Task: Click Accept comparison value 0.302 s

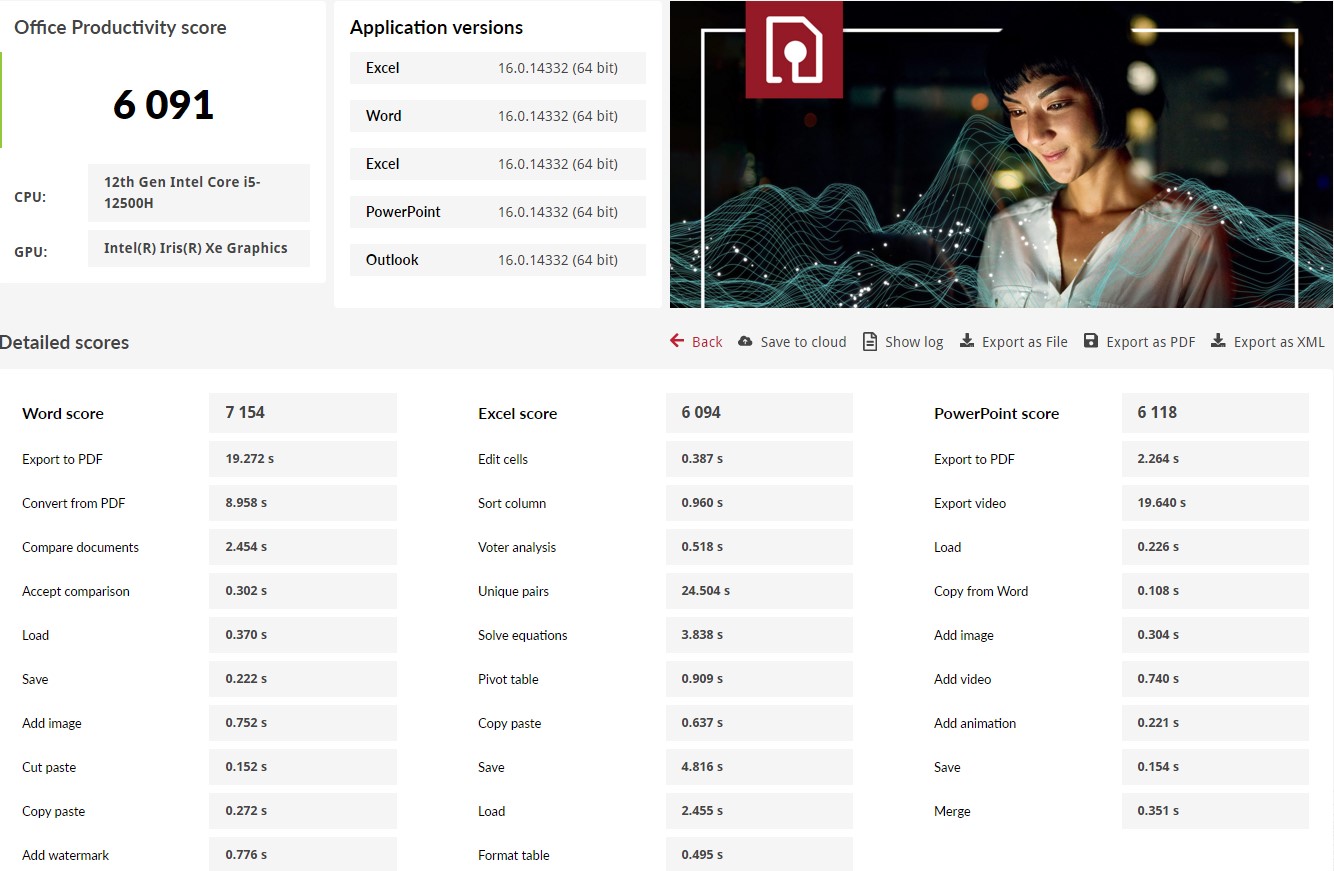Action: pos(303,591)
